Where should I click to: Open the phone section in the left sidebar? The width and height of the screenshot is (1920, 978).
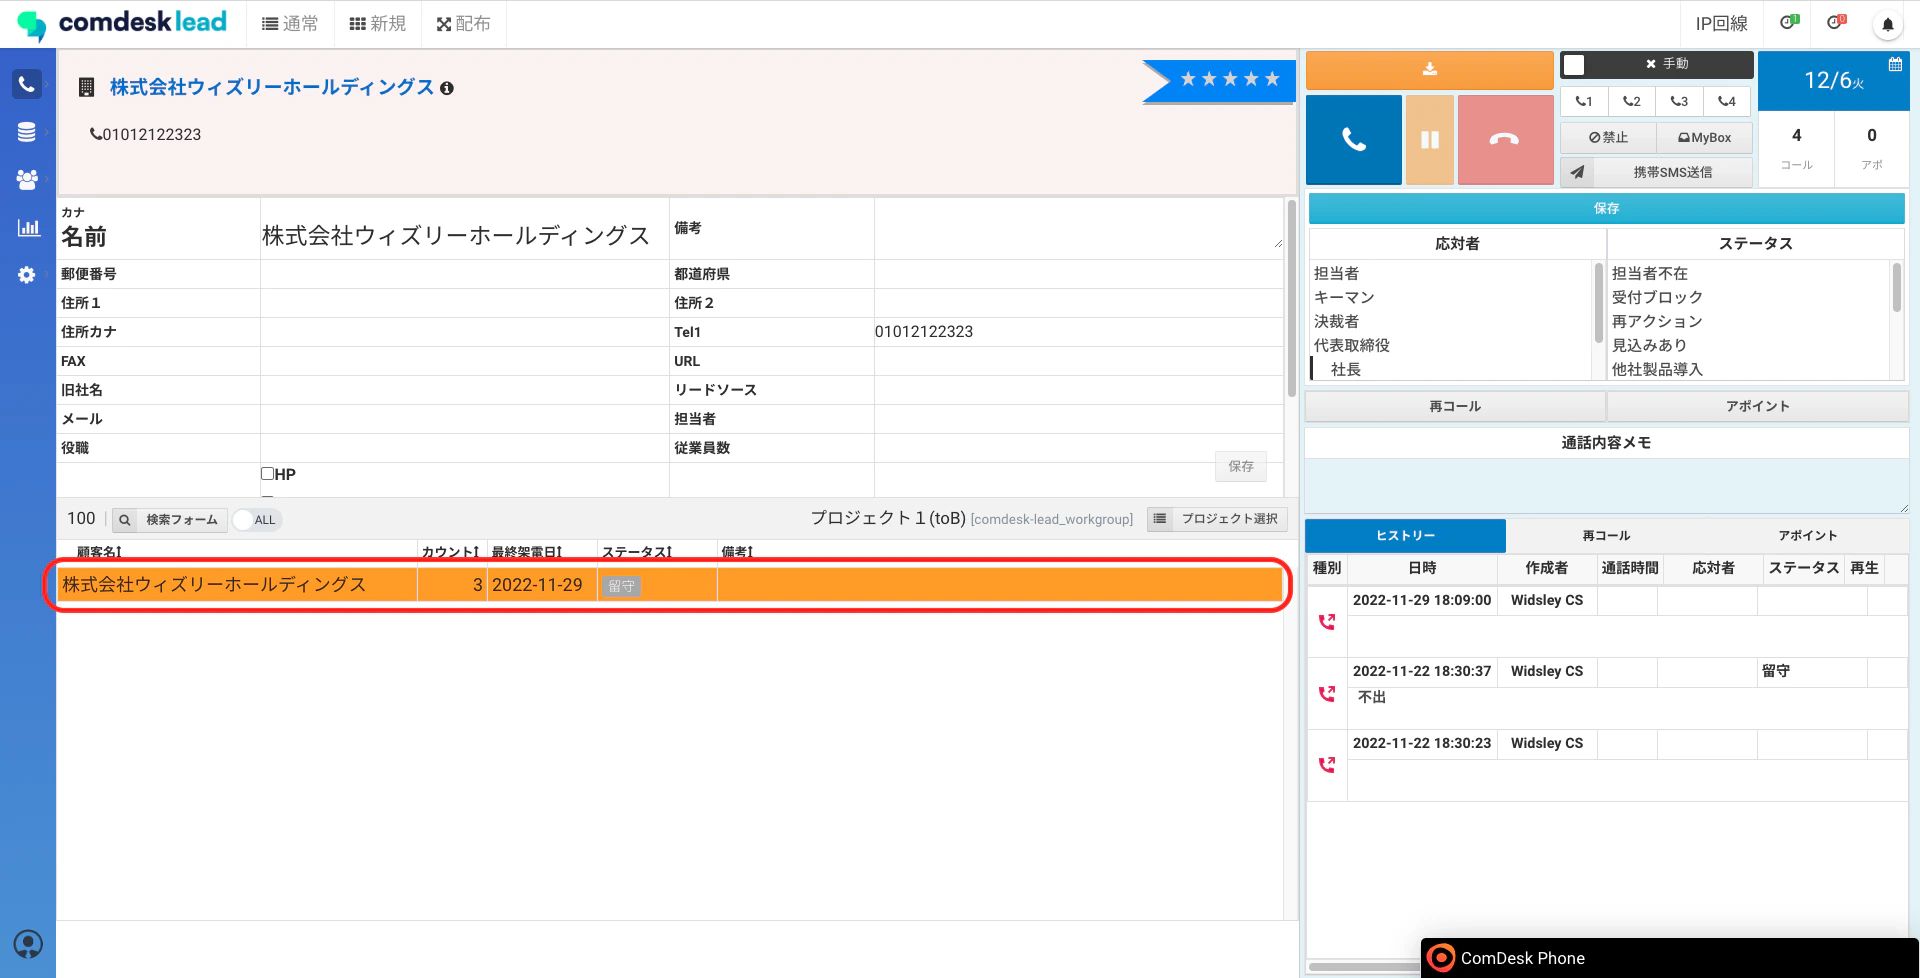tap(27, 84)
